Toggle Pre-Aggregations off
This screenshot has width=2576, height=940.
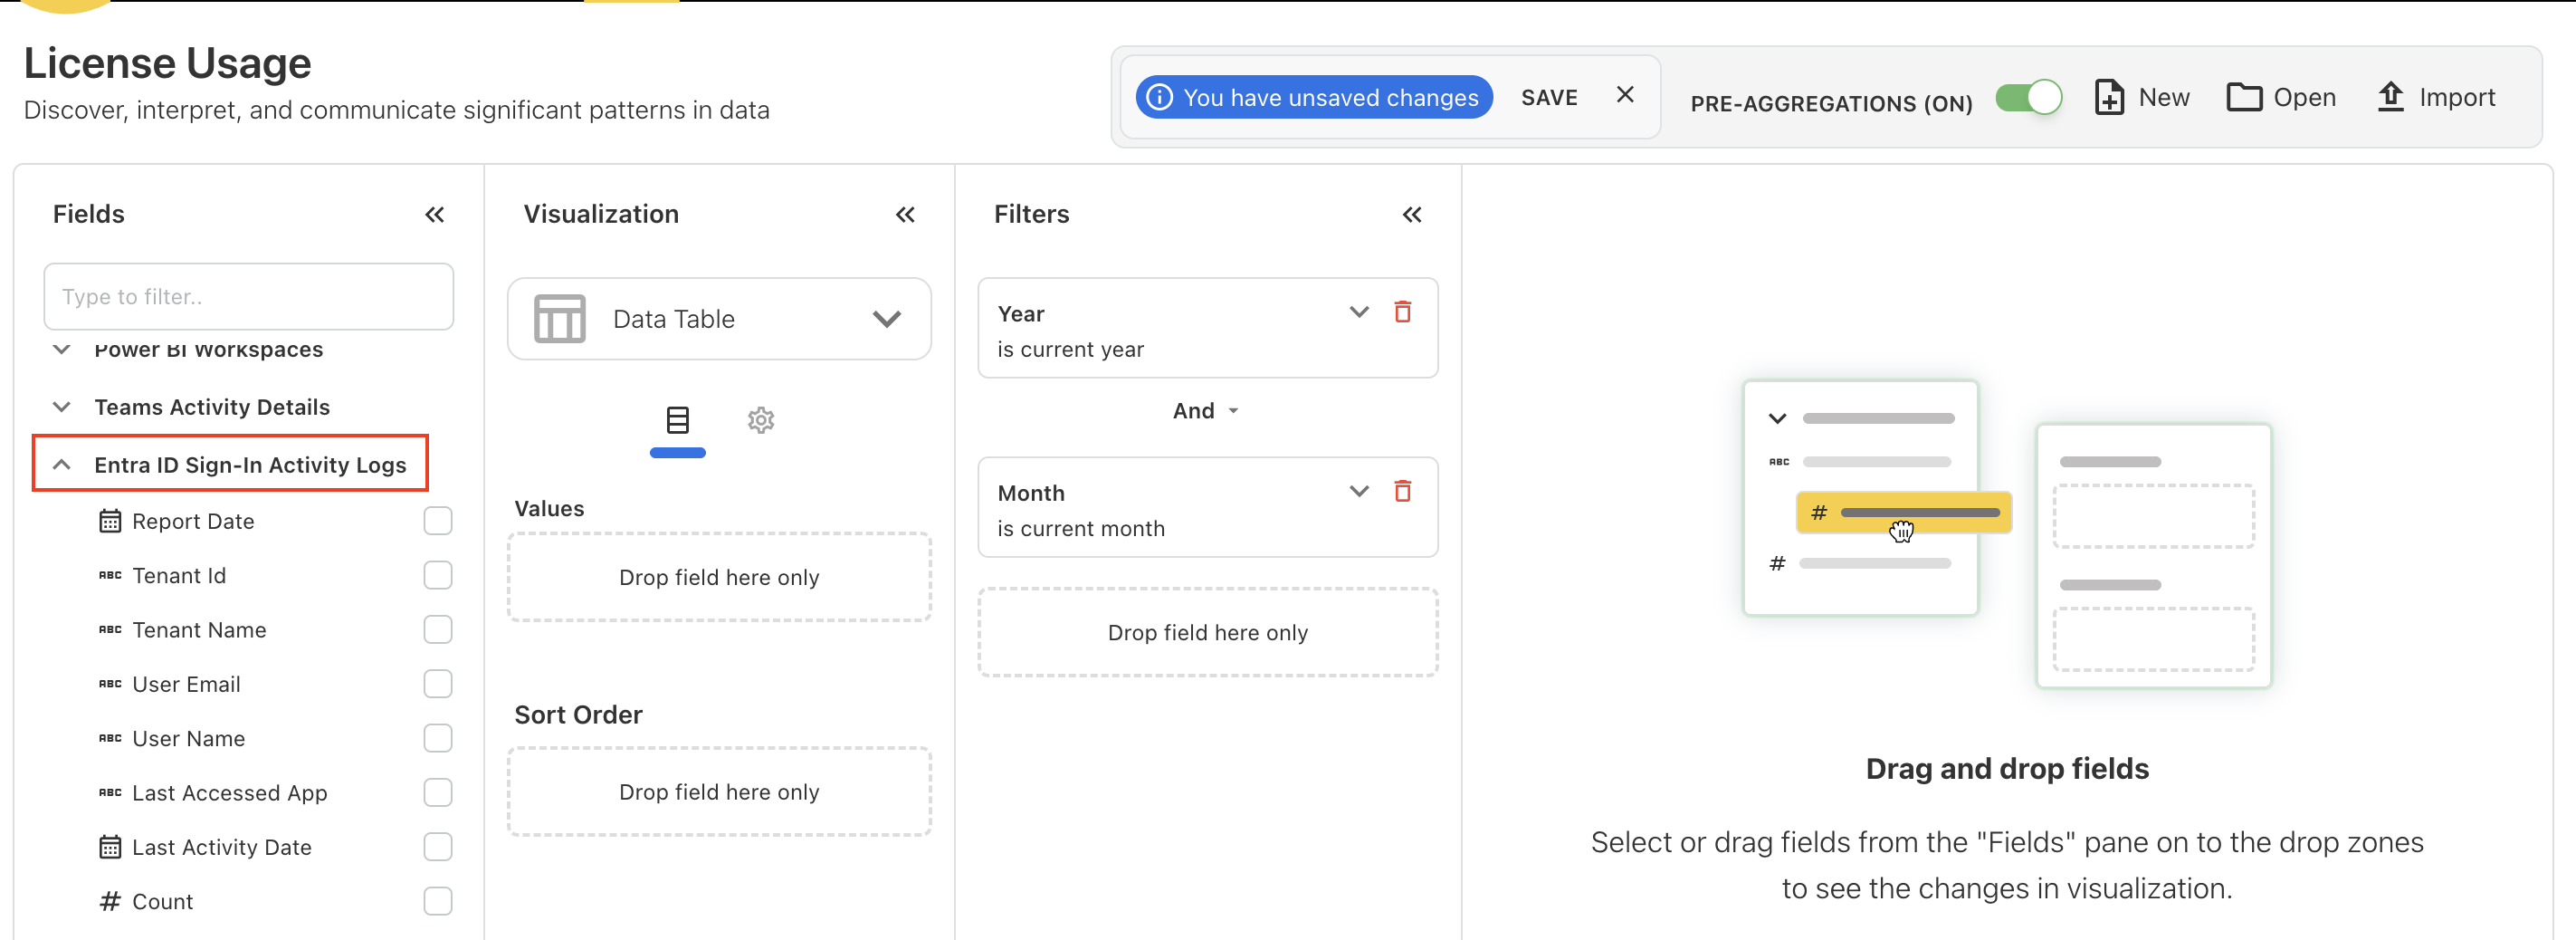(x=2029, y=97)
